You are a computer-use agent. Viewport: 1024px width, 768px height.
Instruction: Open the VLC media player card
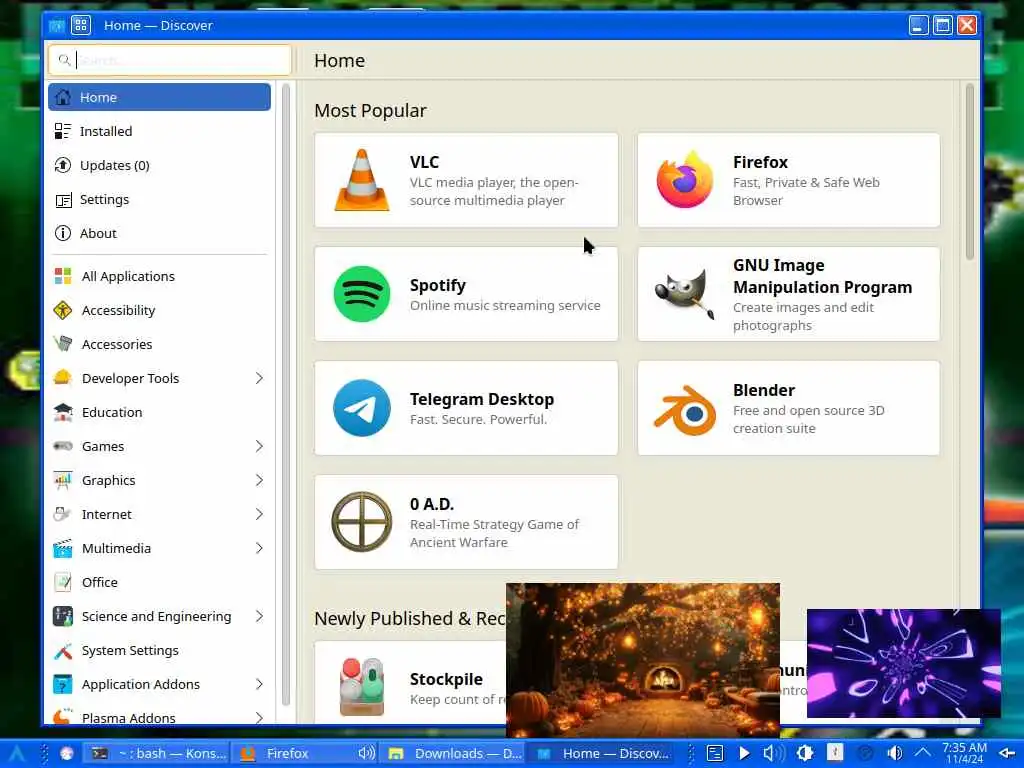pyautogui.click(x=466, y=180)
